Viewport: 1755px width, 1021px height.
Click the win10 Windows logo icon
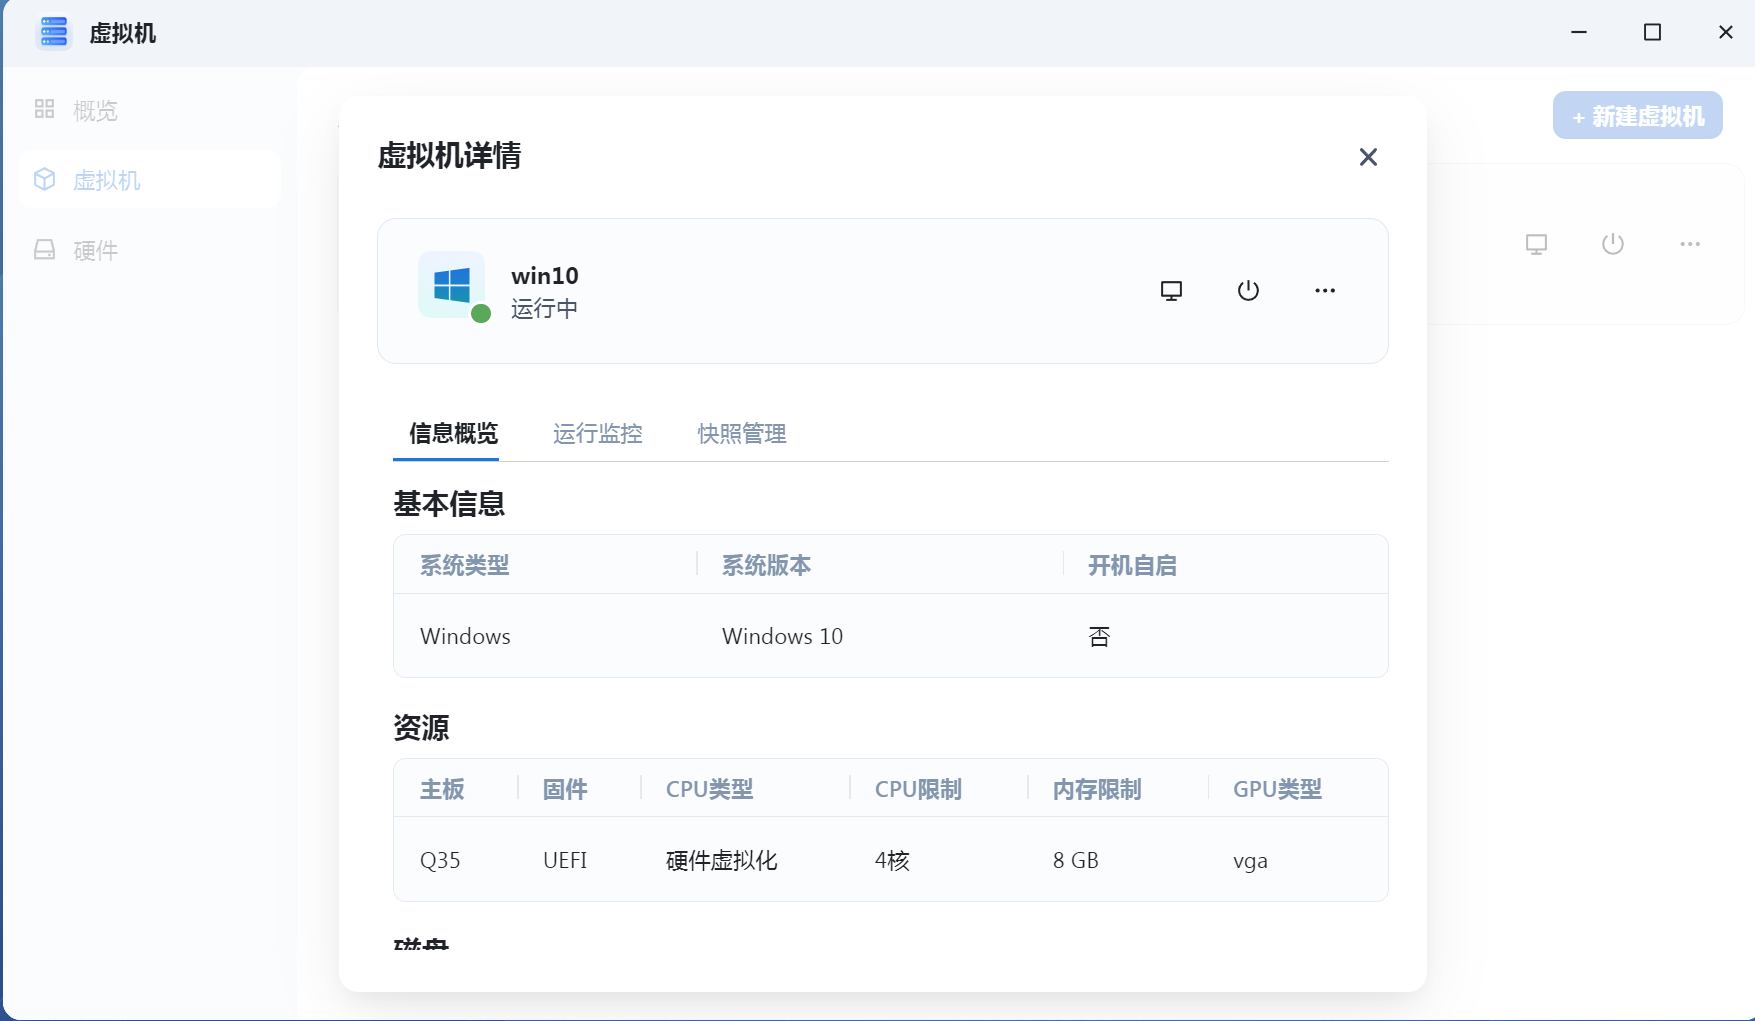(452, 285)
